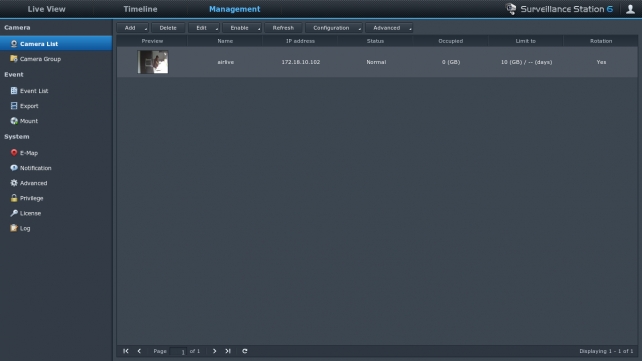Click the Privilege padlock icon
This screenshot has width=642, height=361.
[x=14, y=198]
